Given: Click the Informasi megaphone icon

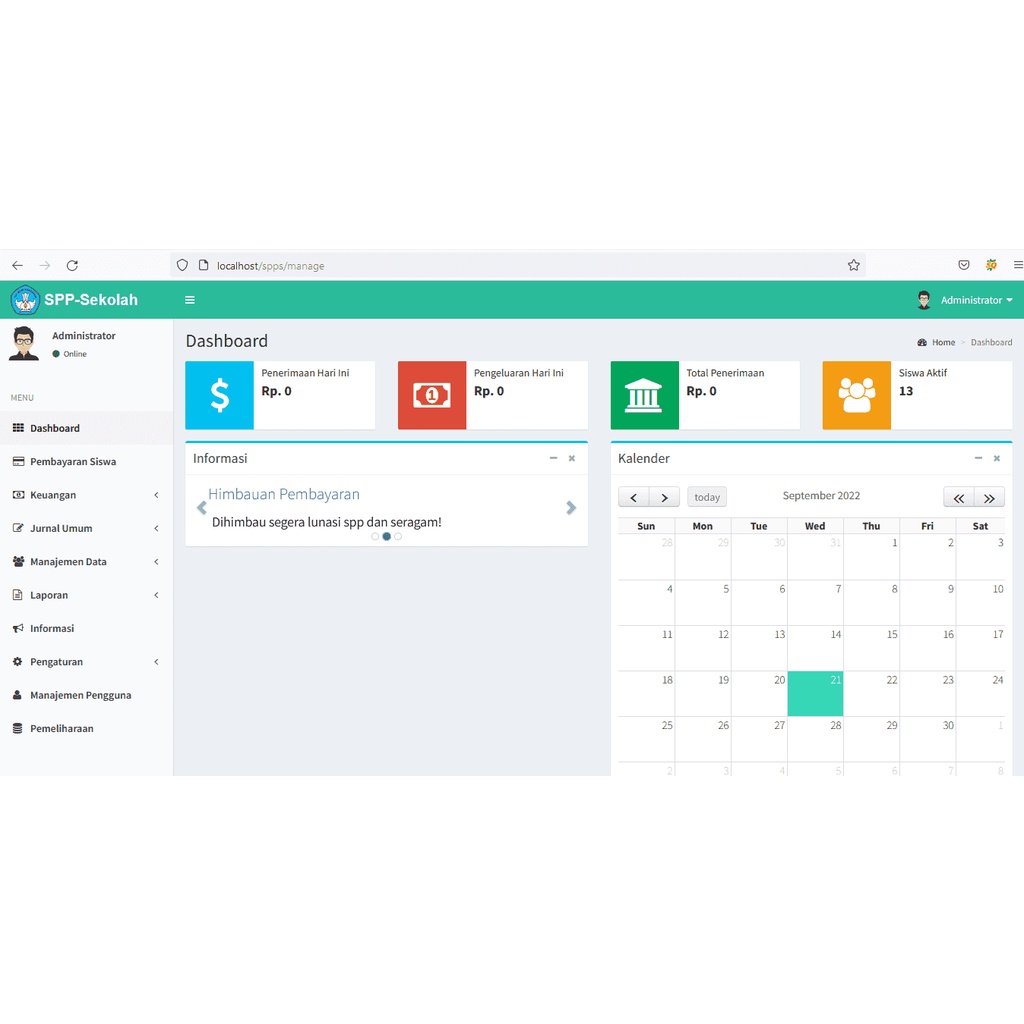Looking at the screenshot, I should (18, 628).
